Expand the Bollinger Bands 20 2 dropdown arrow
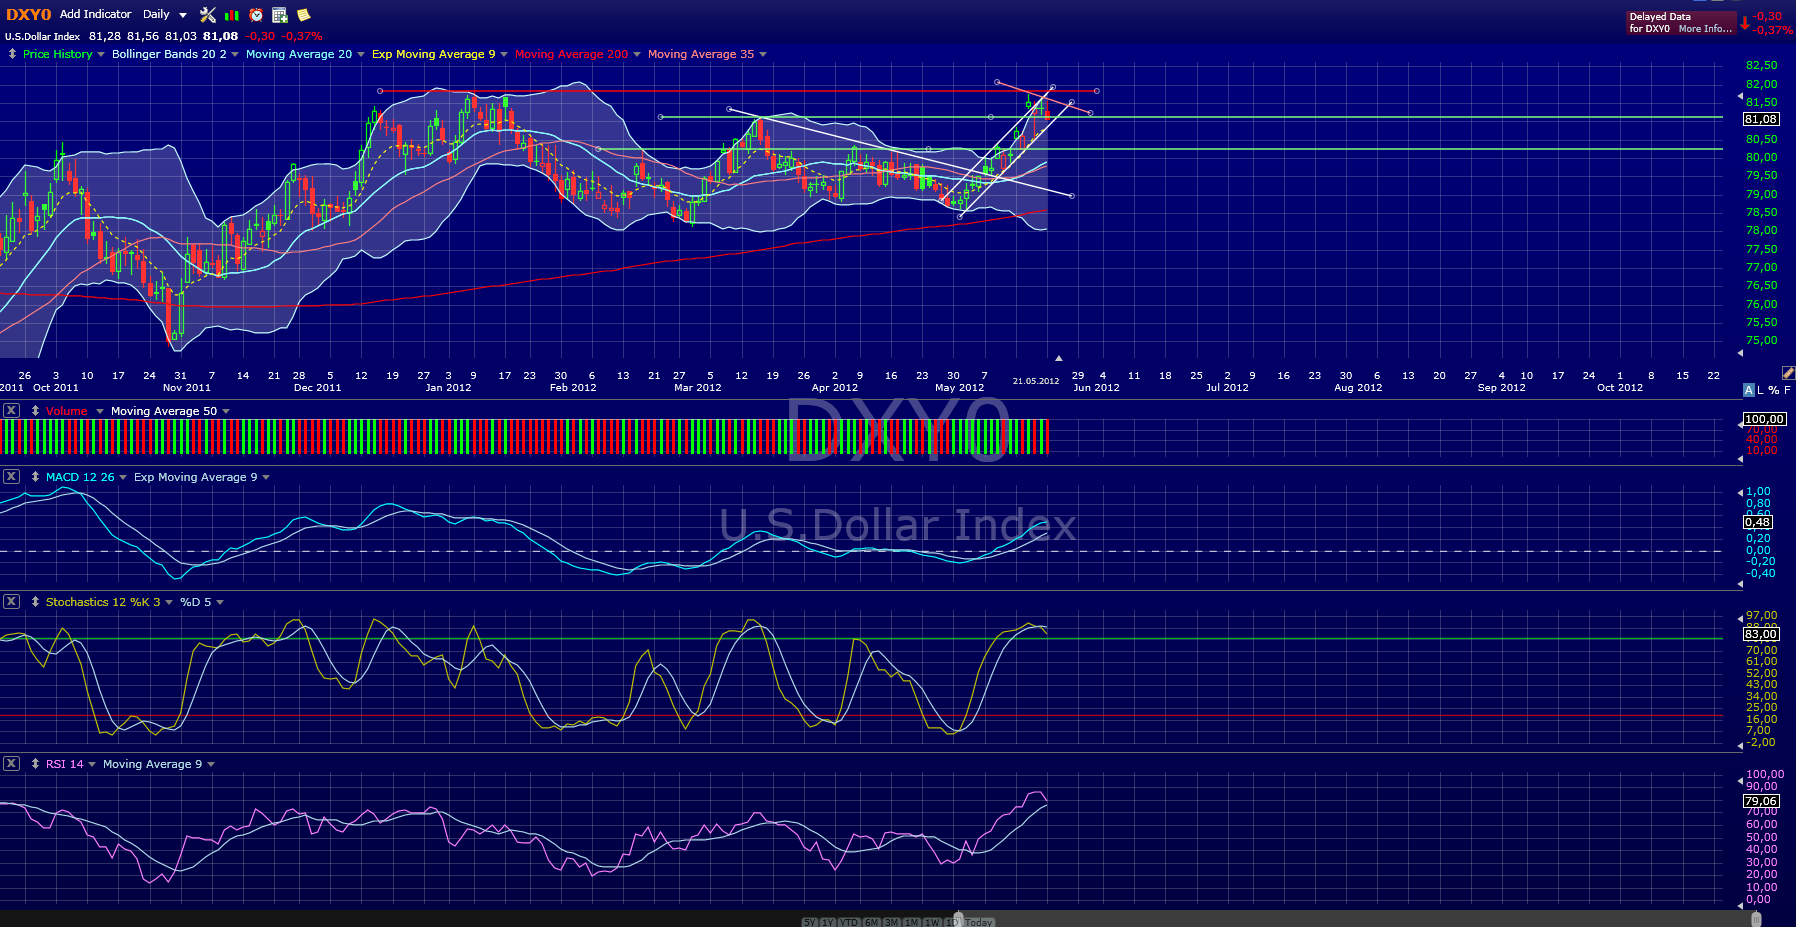 235,55
